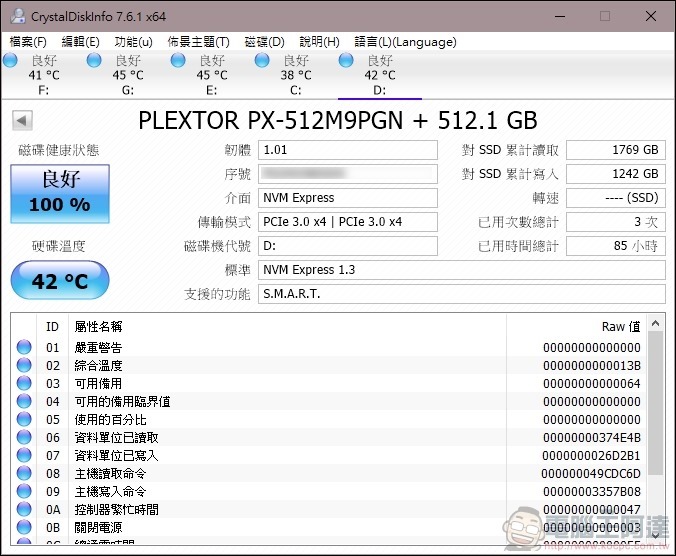
Task: Open the 說明(H) menu
Action: pyautogui.click(x=319, y=42)
